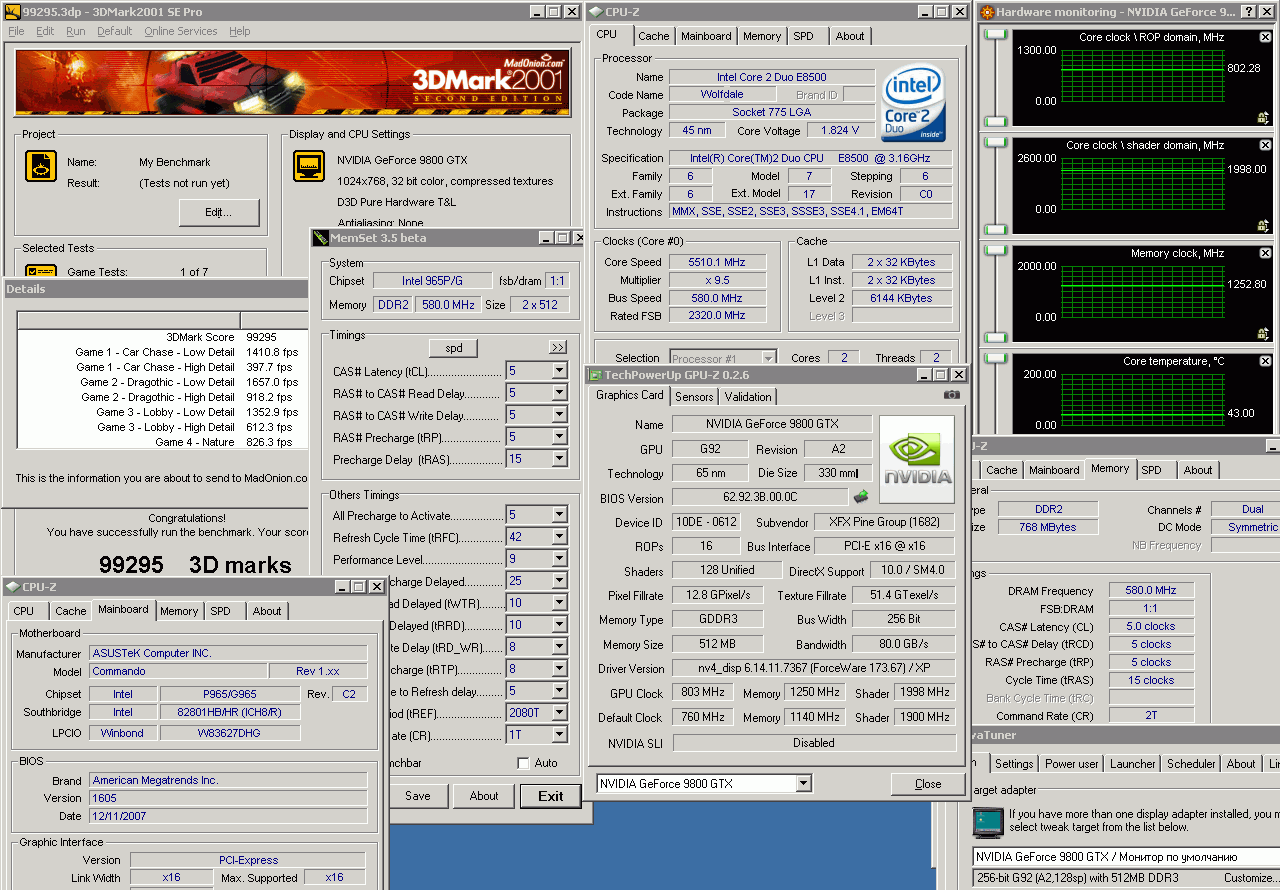The image size is (1280, 890).
Task: Click the Edit... button in 3DMark Project
Action: 219,212
